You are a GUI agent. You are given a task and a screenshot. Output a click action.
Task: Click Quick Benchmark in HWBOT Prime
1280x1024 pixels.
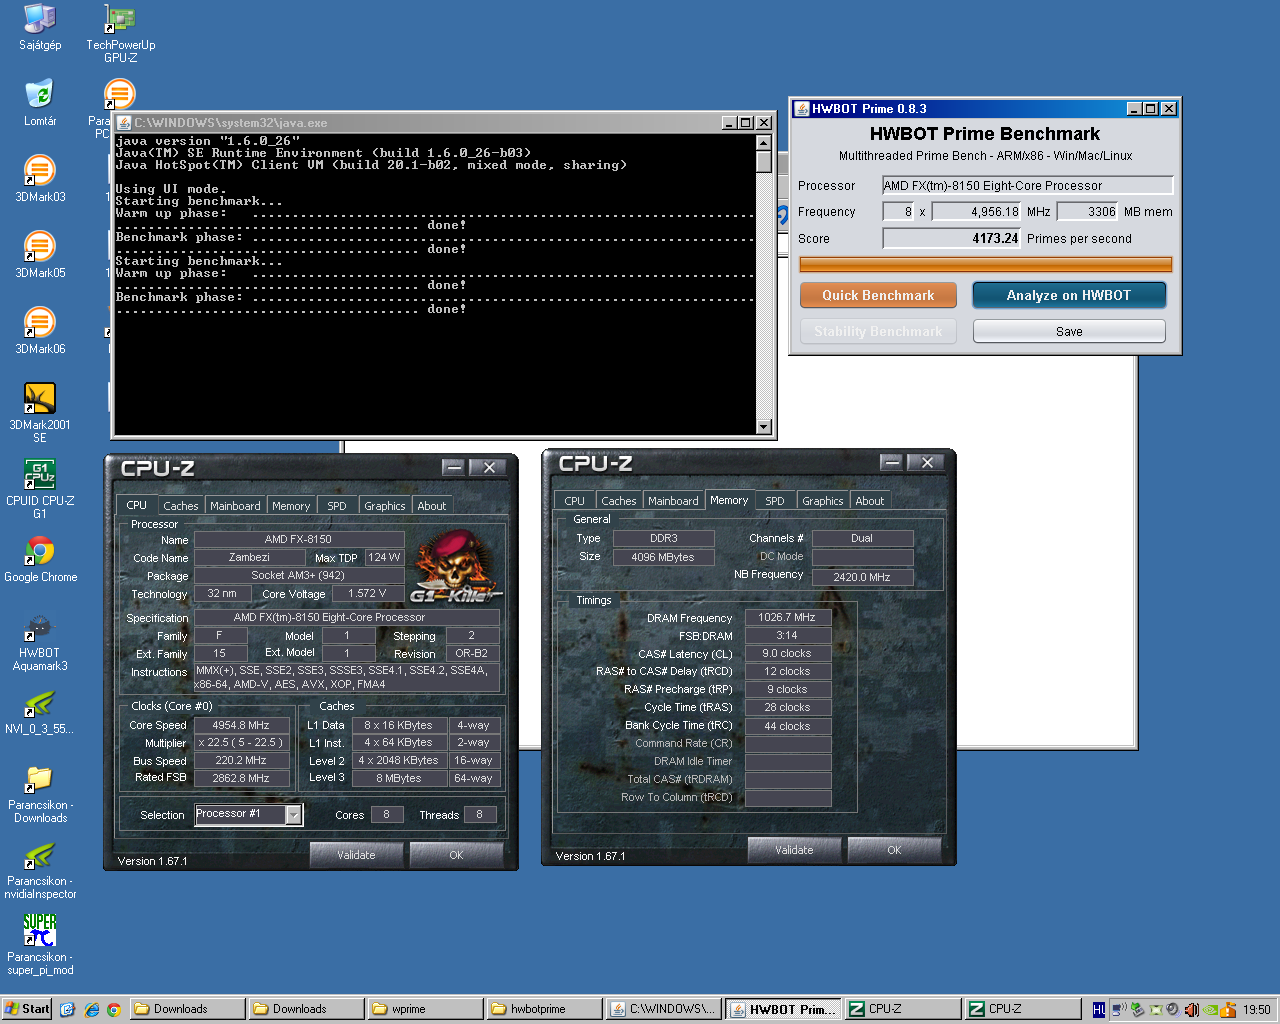click(x=878, y=295)
